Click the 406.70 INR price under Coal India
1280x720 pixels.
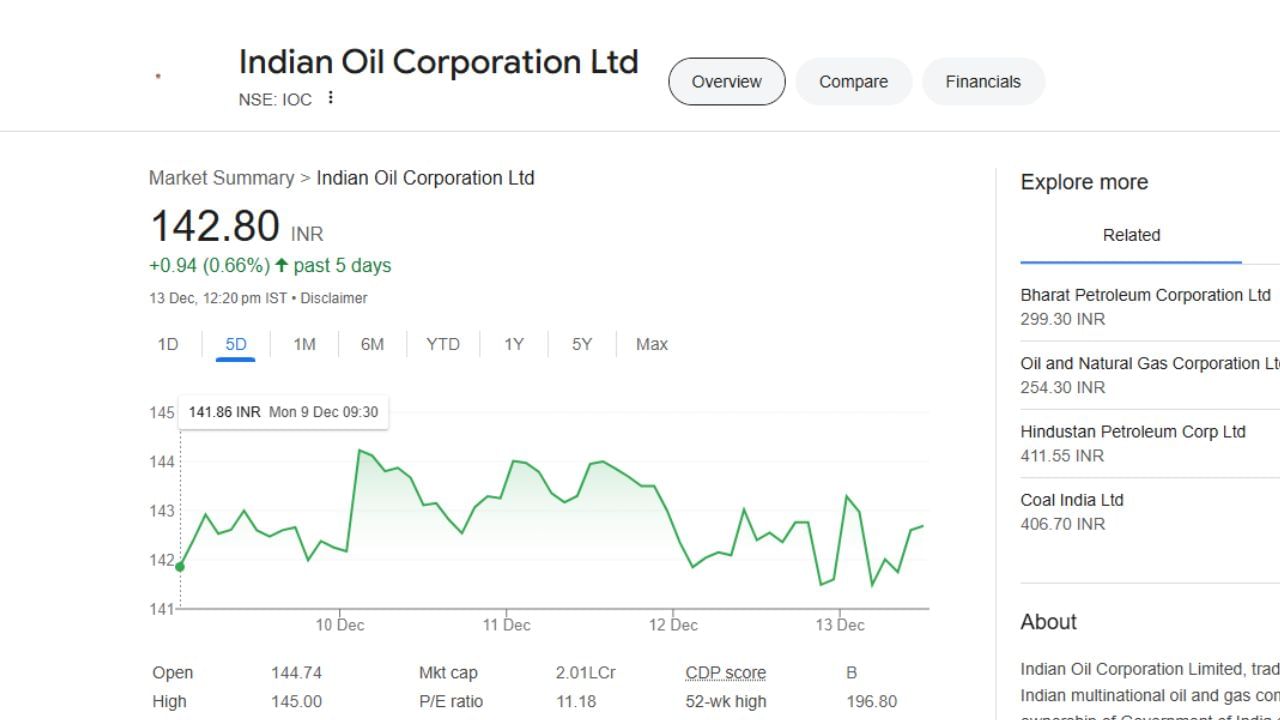coord(1062,524)
